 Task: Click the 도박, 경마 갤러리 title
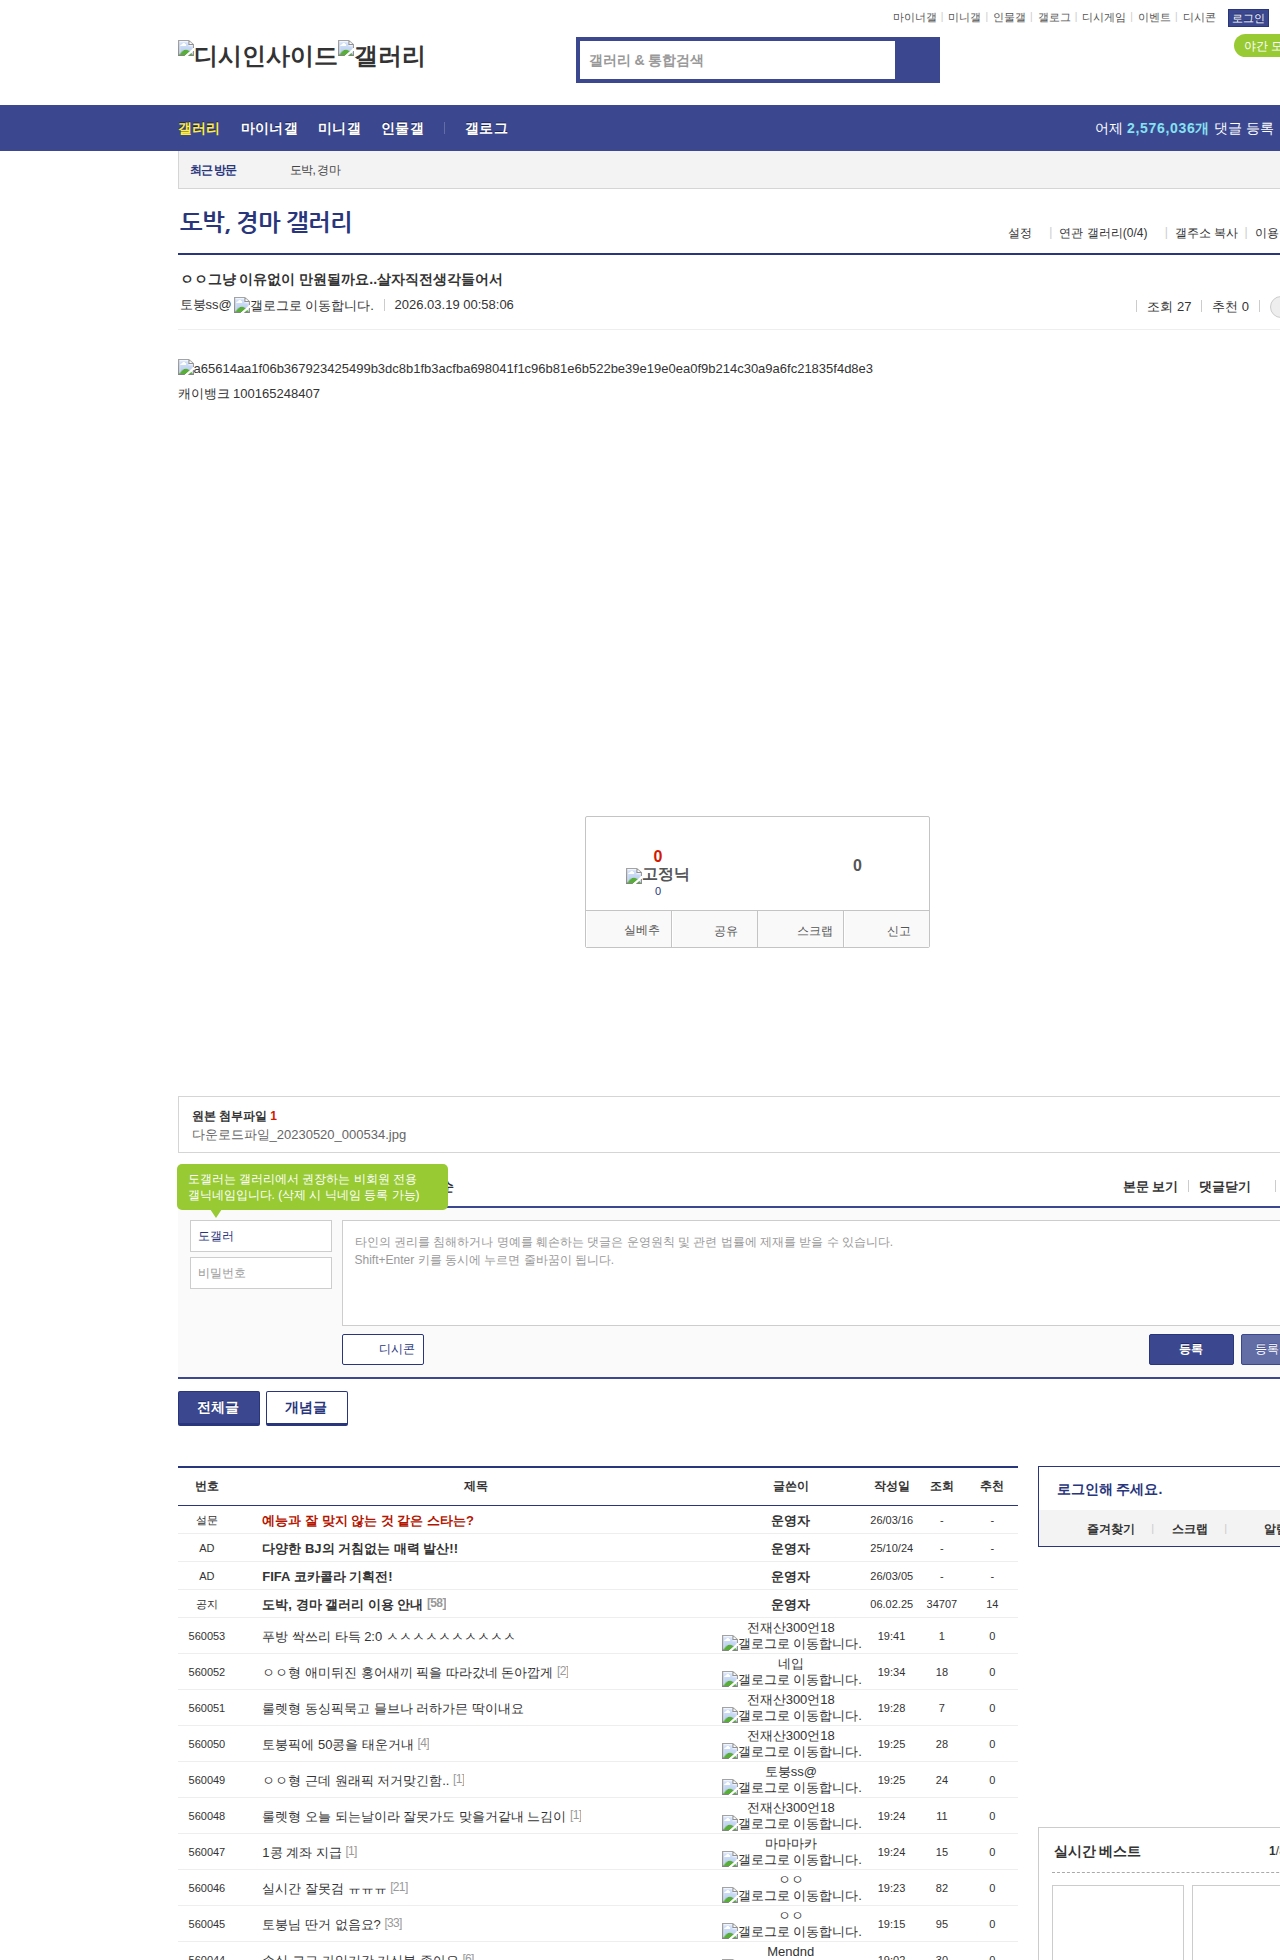pos(266,222)
